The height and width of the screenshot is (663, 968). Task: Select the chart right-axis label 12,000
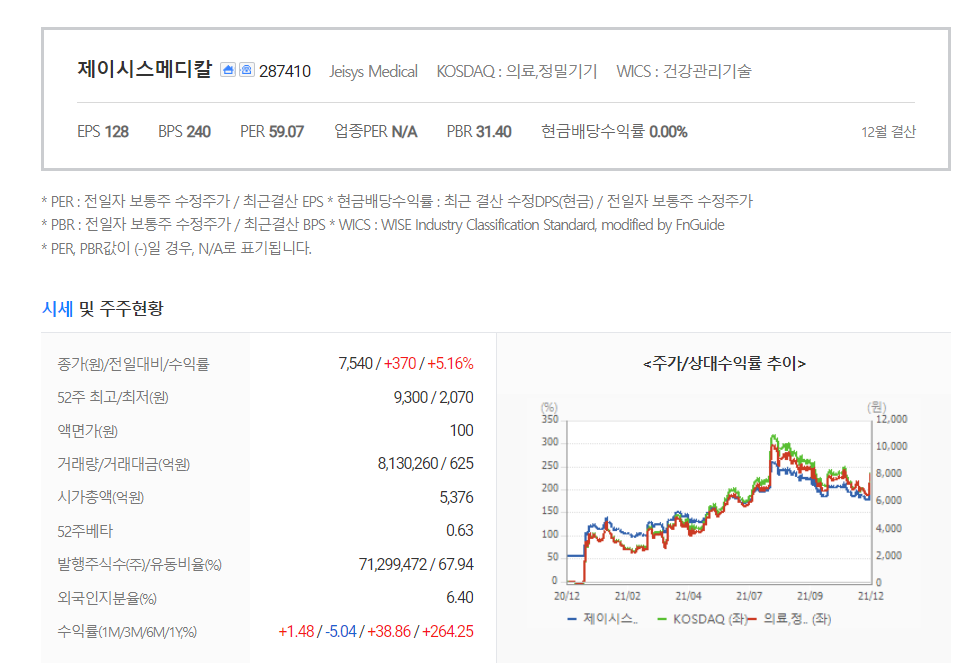(x=891, y=419)
